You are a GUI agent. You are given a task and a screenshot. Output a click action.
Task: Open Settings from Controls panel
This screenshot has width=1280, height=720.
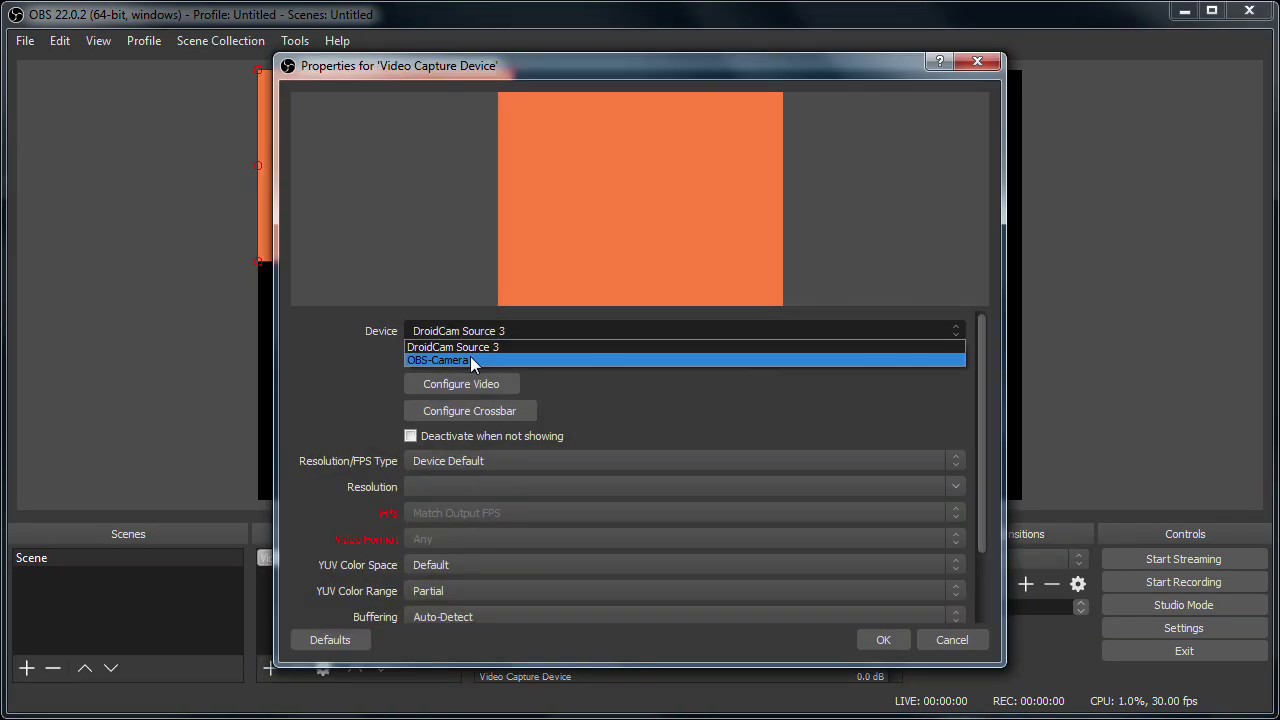[1184, 628]
